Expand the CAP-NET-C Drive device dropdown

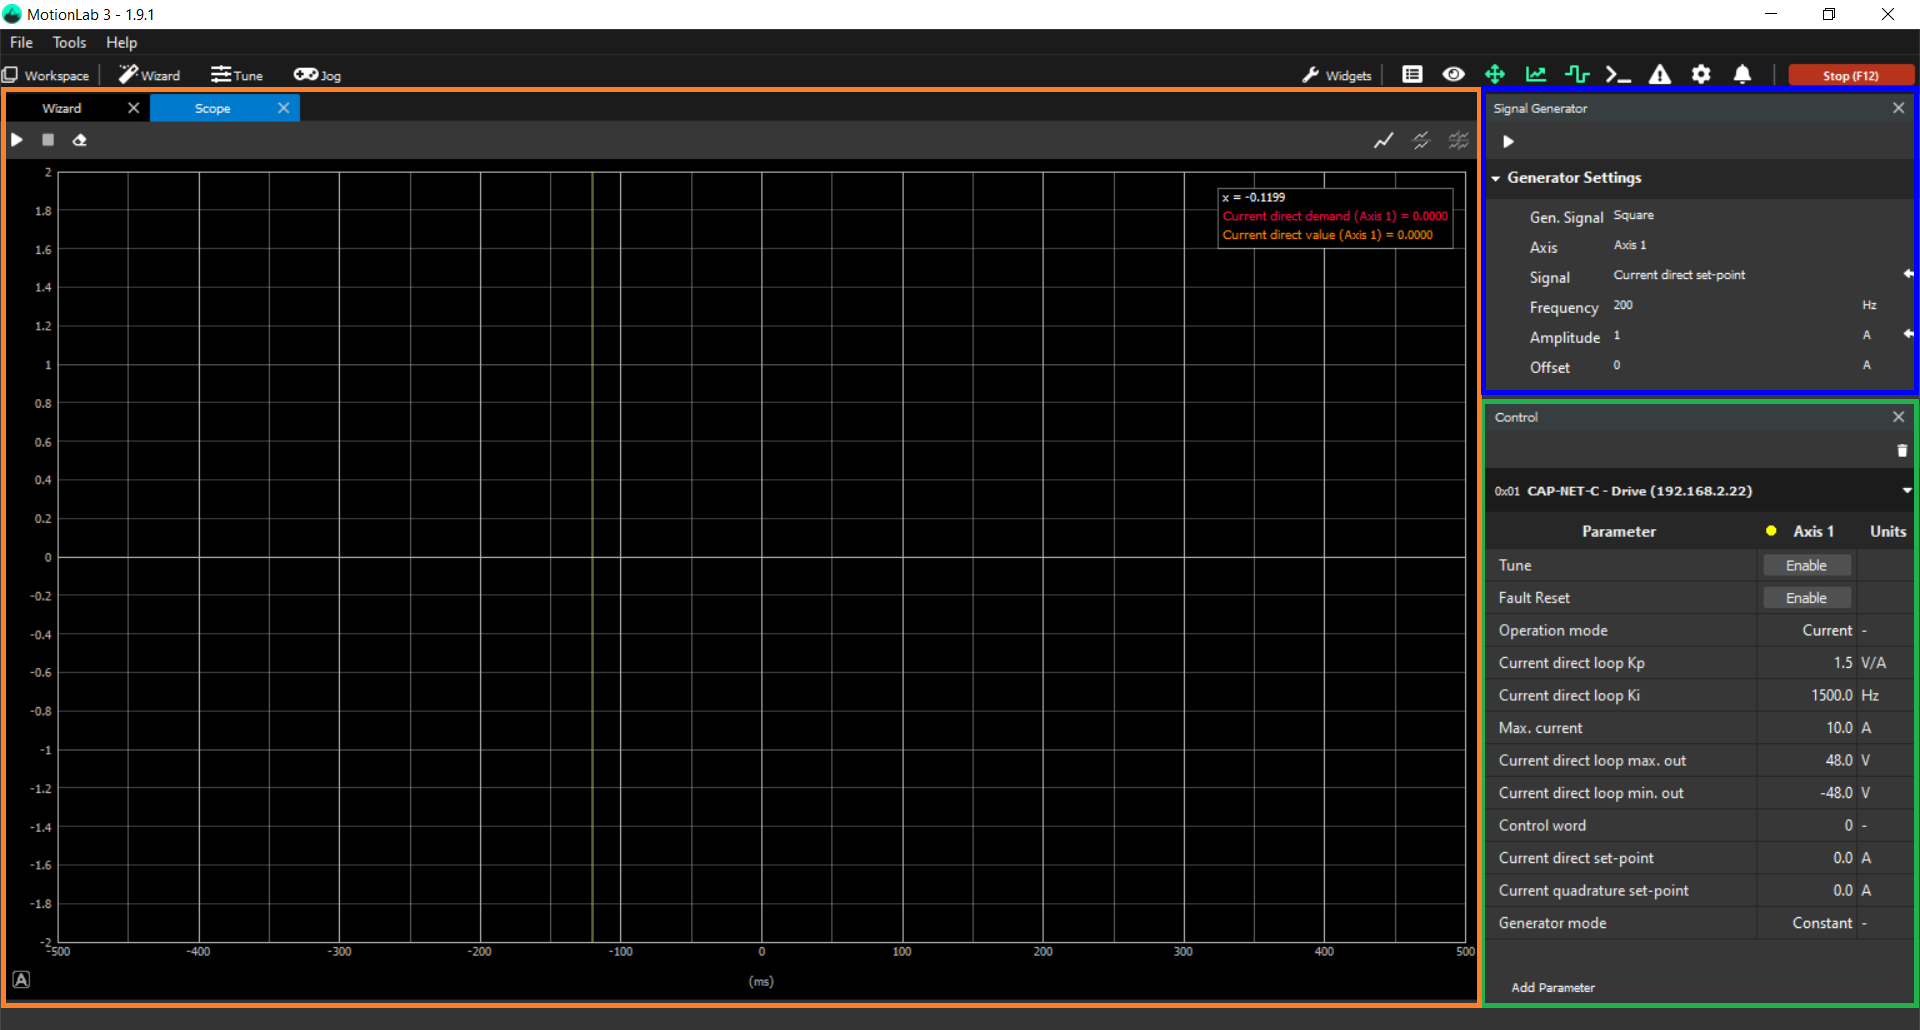pyautogui.click(x=1907, y=491)
